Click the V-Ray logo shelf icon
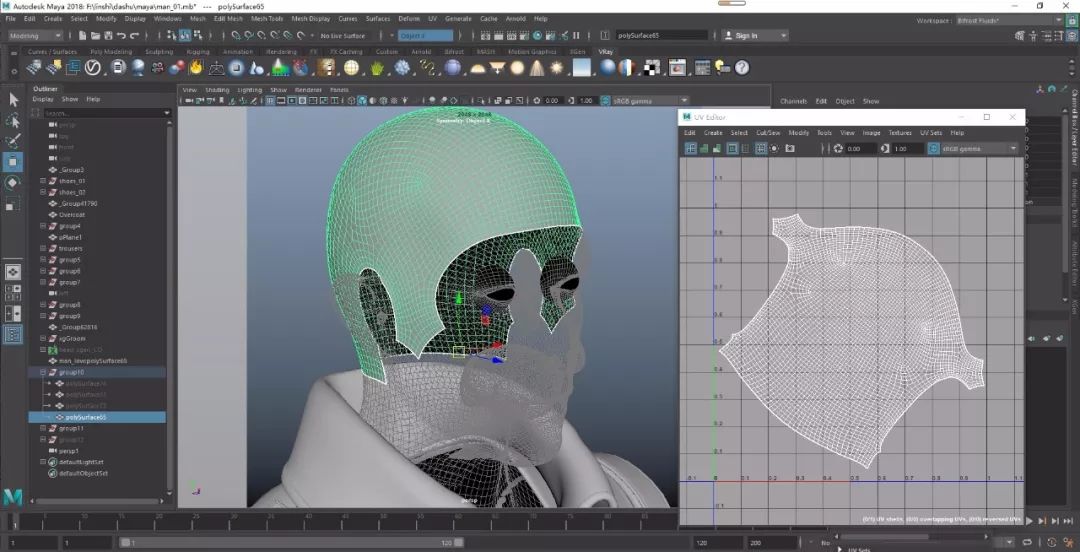Image resolution: width=1080 pixels, height=552 pixels. pos(93,68)
